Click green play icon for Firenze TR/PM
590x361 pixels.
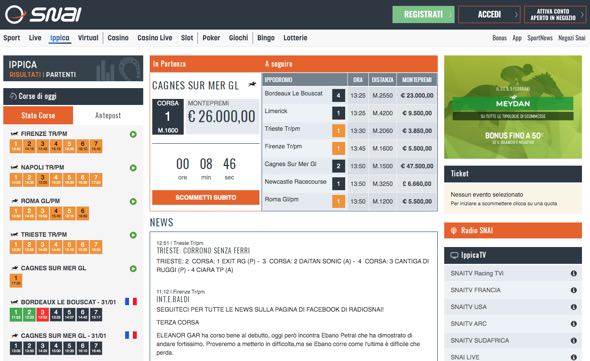click(x=133, y=134)
